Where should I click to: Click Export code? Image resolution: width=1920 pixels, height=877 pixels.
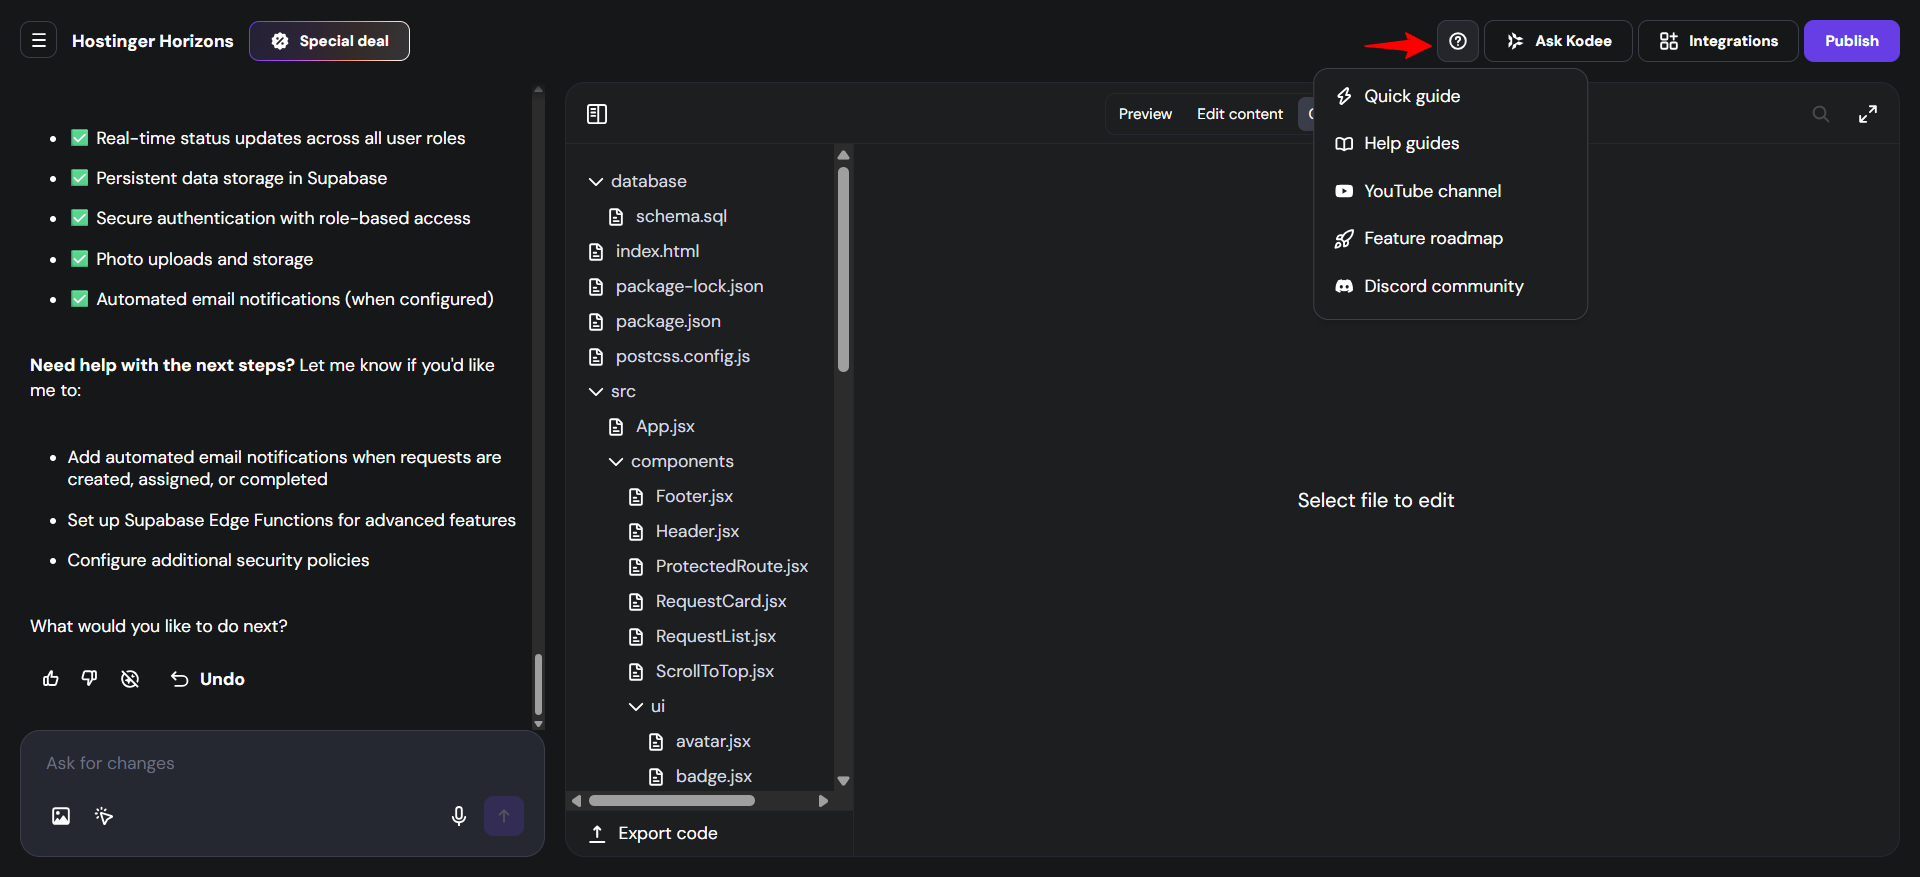(653, 834)
